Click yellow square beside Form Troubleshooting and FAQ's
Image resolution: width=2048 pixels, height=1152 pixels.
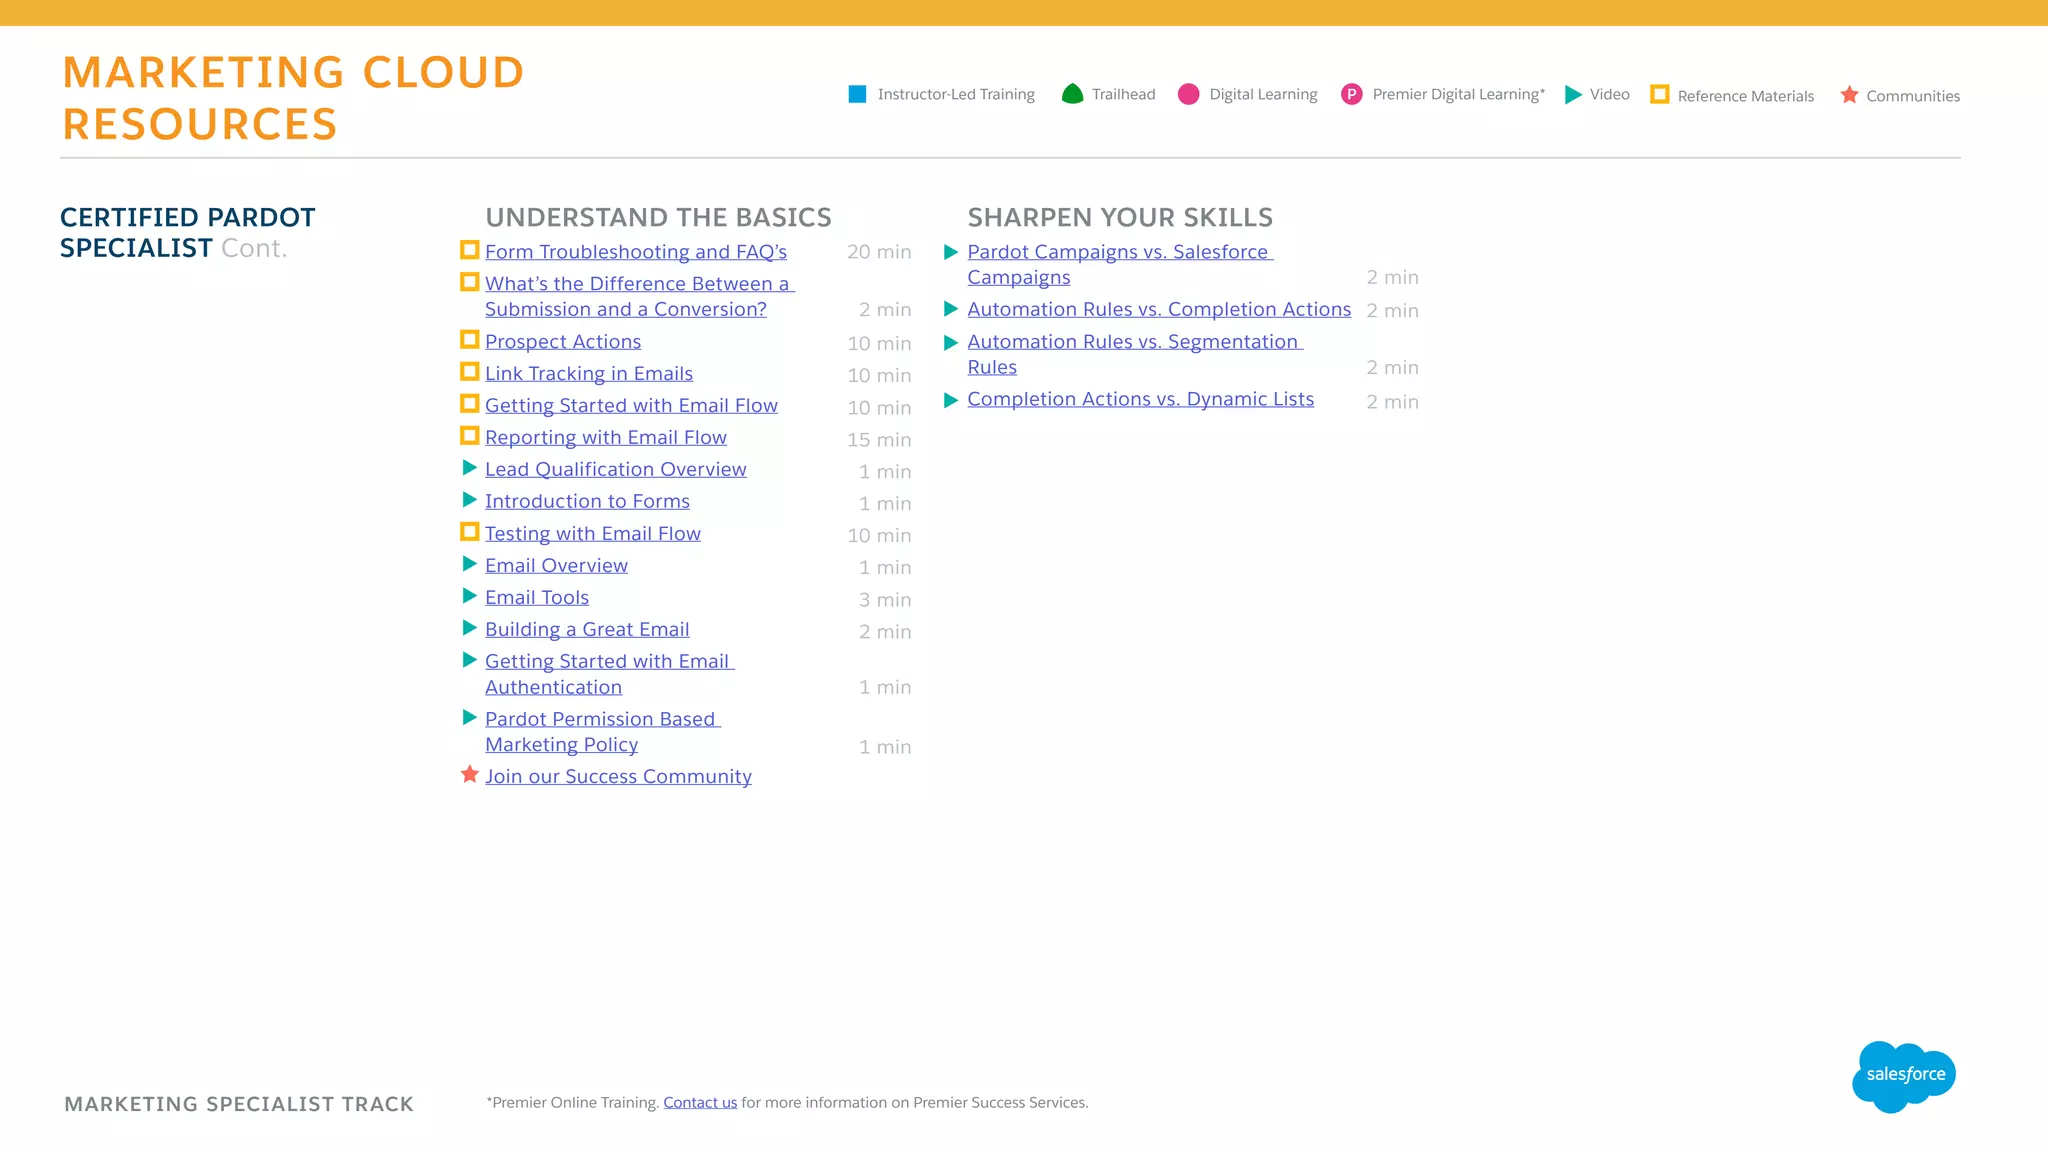point(469,250)
